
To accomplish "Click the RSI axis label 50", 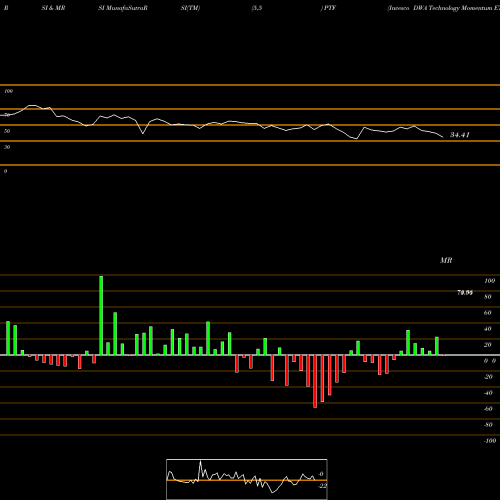I will (7, 131).
